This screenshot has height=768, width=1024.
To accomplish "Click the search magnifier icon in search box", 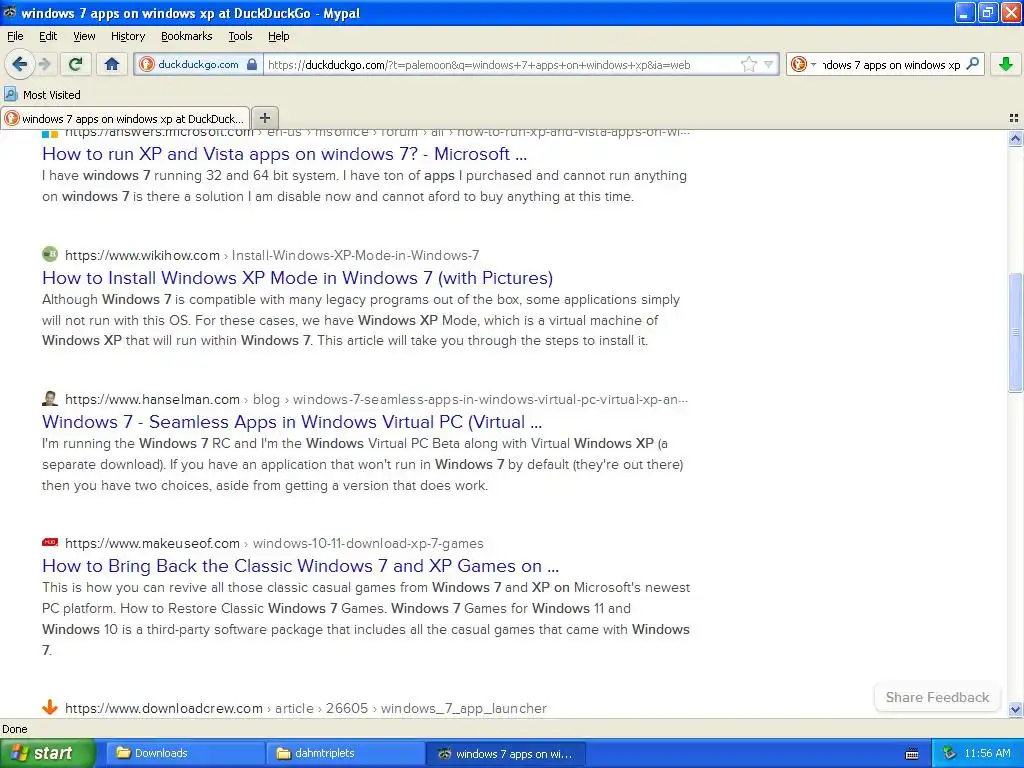I will pyautogui.click(x=972, y=64).
